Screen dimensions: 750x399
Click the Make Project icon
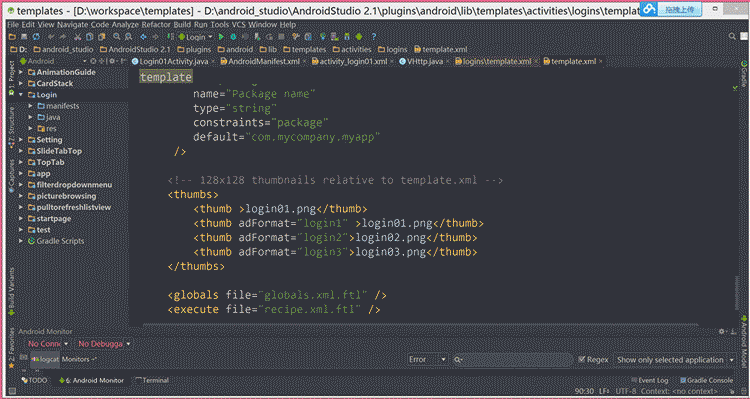pyautogui.click(x=170, y=36)
